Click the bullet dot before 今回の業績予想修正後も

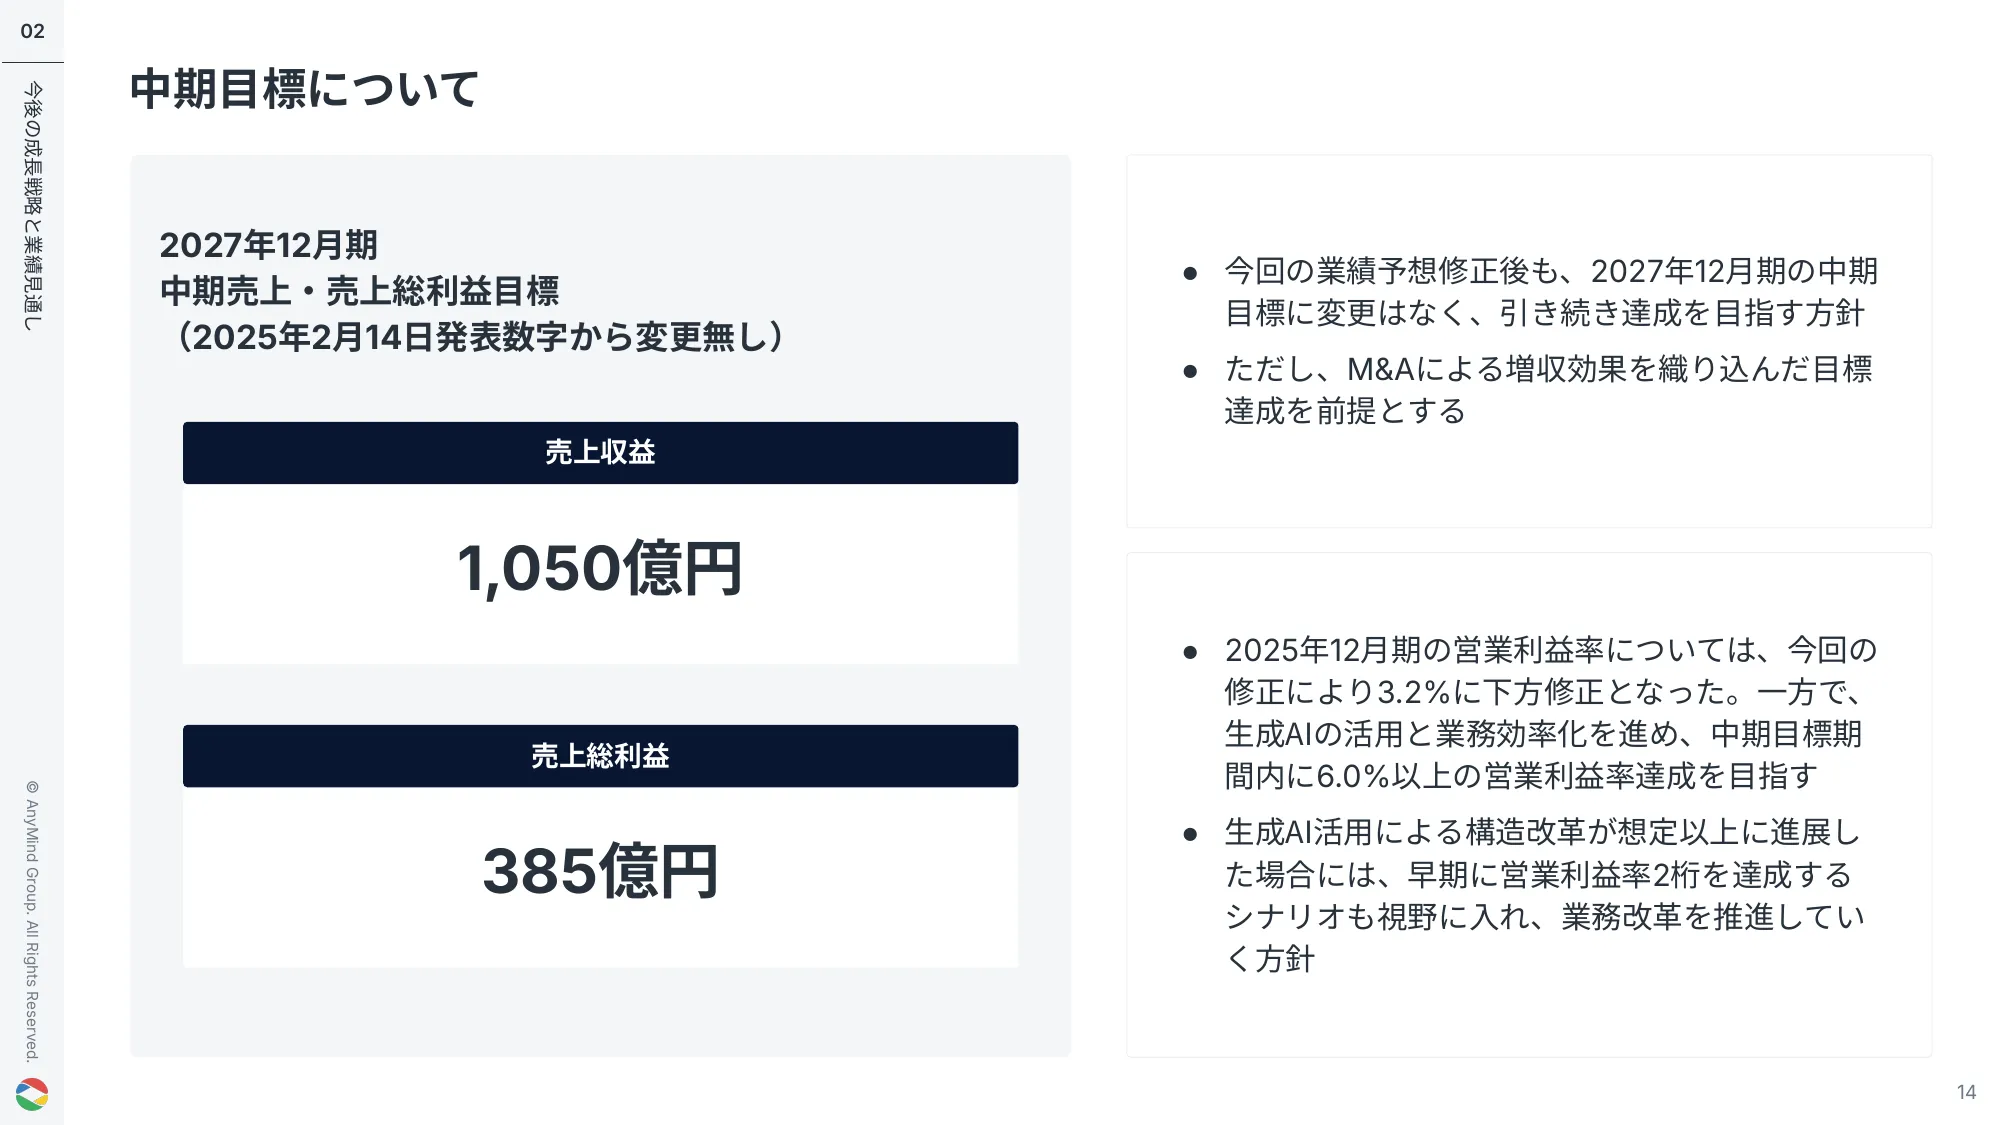pyautogui.click(x=1190, y=273)
